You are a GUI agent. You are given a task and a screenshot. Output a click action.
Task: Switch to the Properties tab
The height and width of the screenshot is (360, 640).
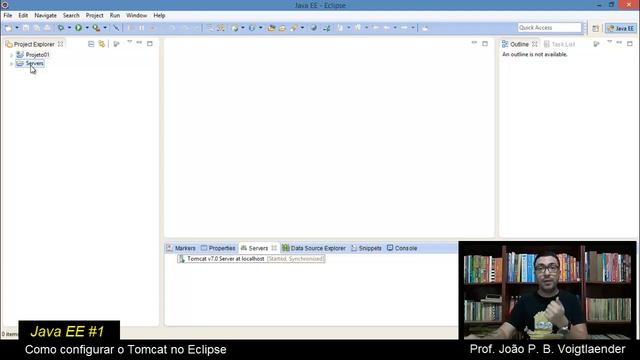[218, 248]
